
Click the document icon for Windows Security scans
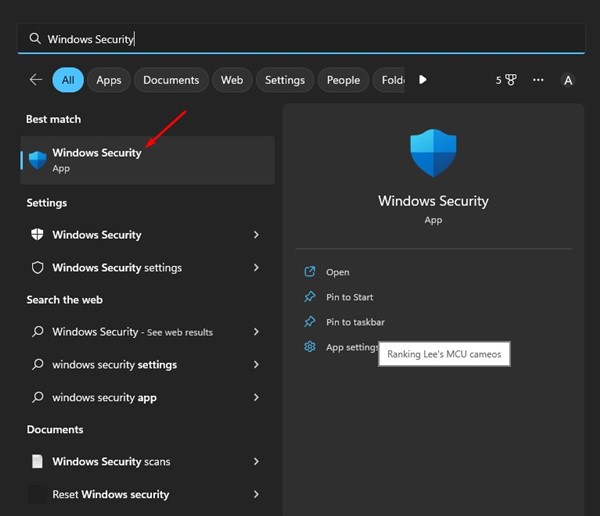tap(38, 461)
